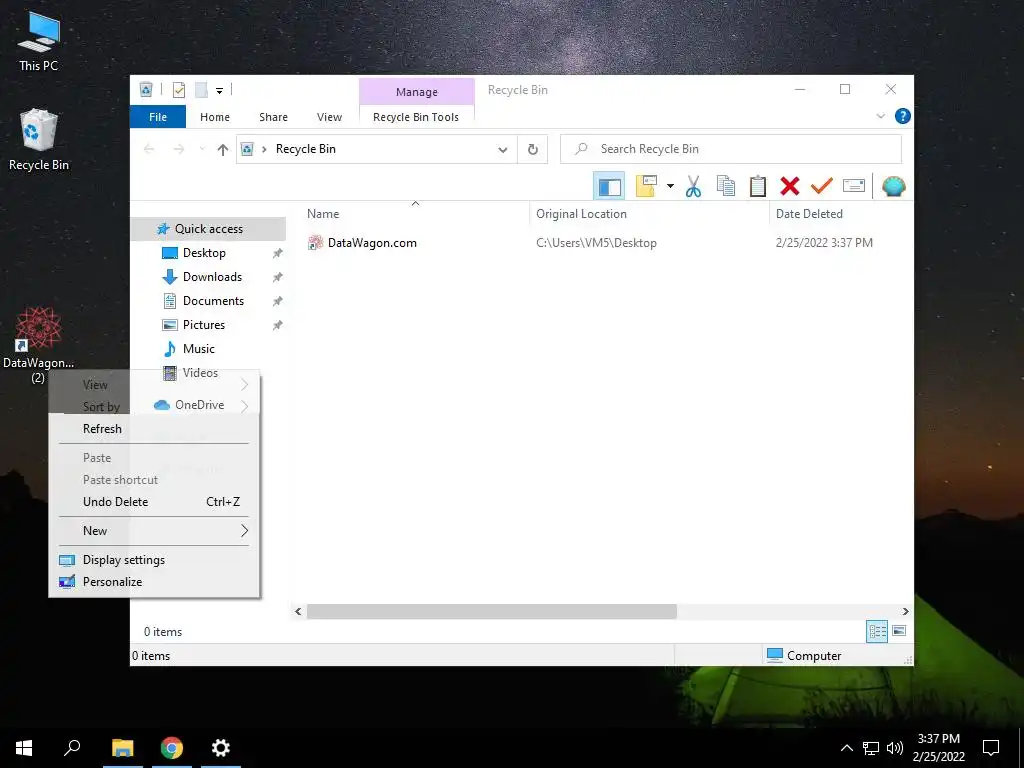Click the chevron before Recycle Bin in address bar
Screen dimensions: 1024x768
point(264,150)
